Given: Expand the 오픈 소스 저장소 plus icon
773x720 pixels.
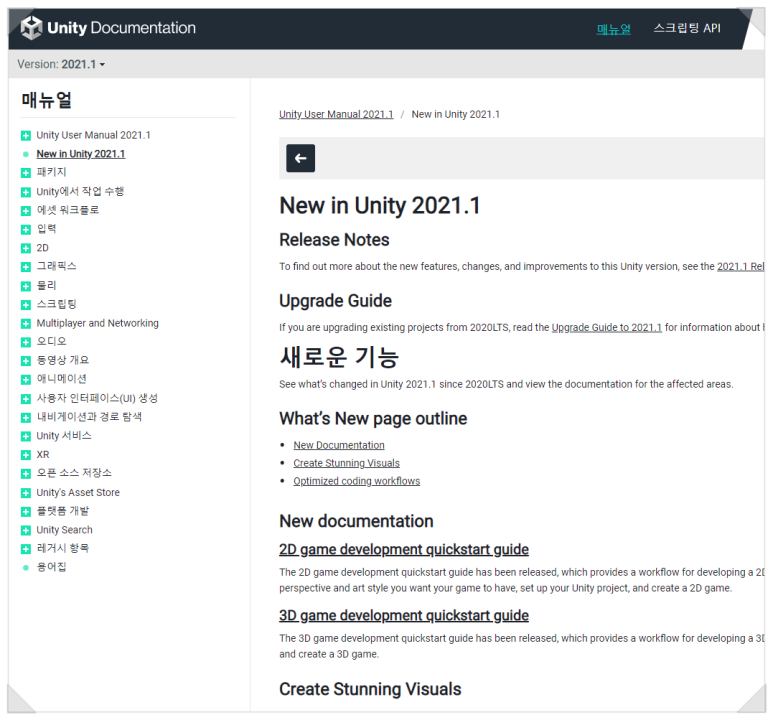Looking at the screenshot, I should [26, 473].
